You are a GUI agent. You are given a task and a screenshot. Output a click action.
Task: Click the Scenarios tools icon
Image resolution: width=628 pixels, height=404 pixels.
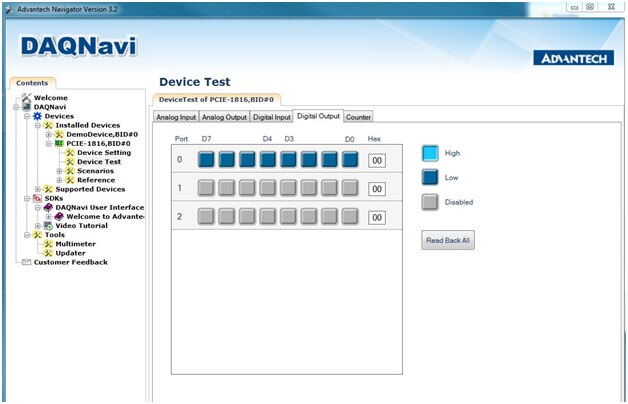click(x=70, y=171)
